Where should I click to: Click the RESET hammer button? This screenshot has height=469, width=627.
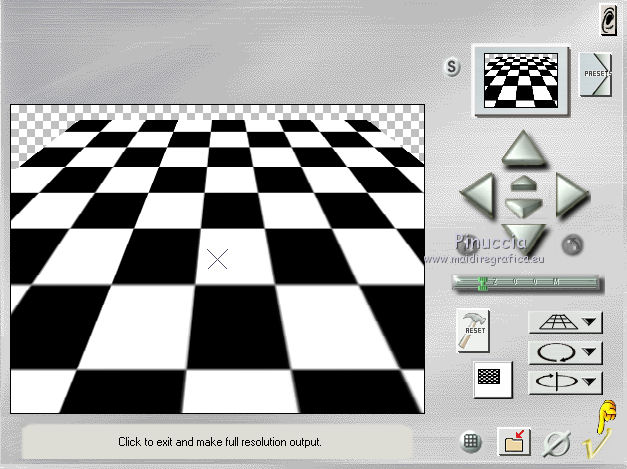tap(473, 330)
